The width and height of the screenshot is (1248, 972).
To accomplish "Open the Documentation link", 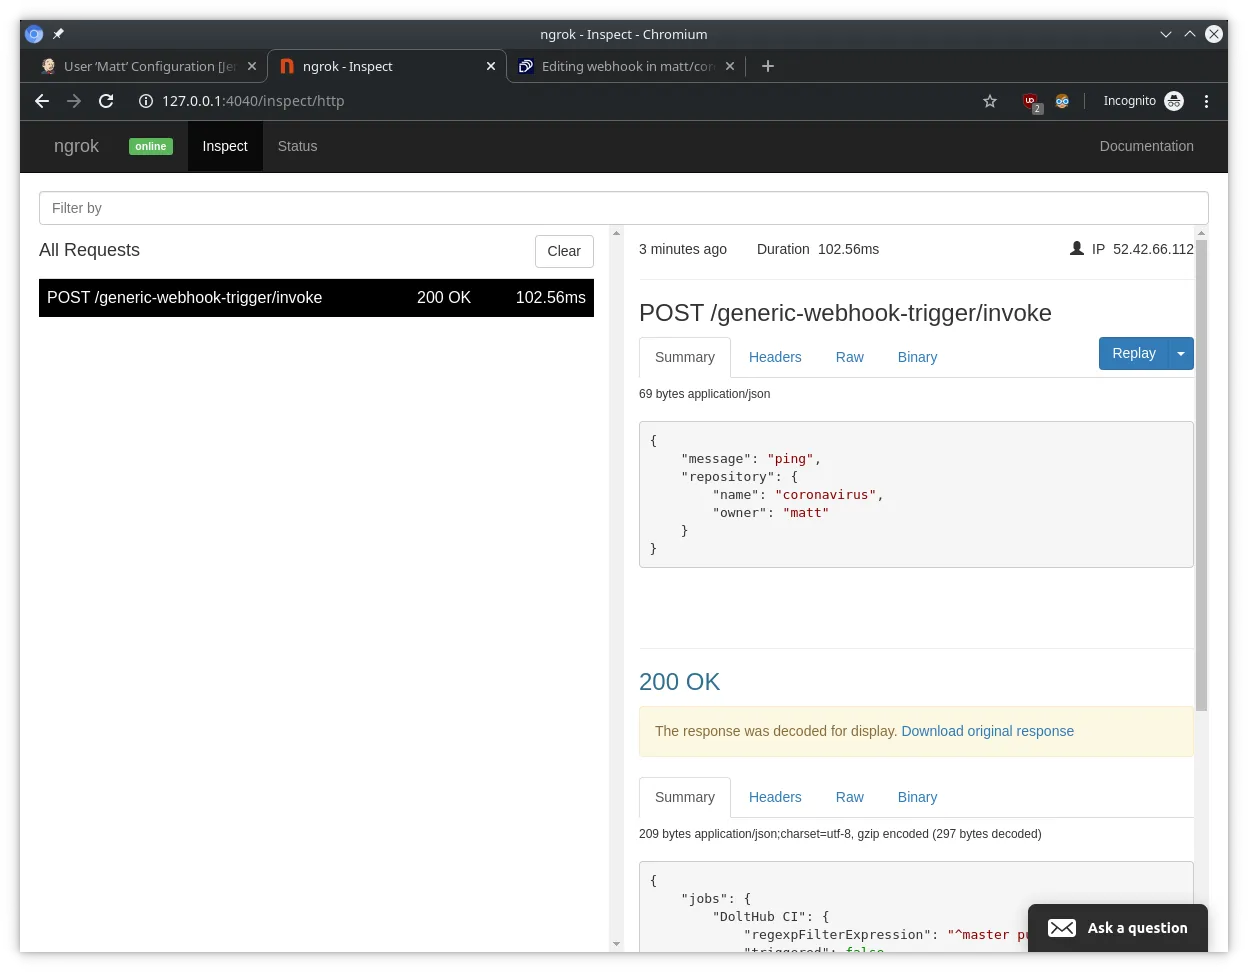I will click(1146, 146).
